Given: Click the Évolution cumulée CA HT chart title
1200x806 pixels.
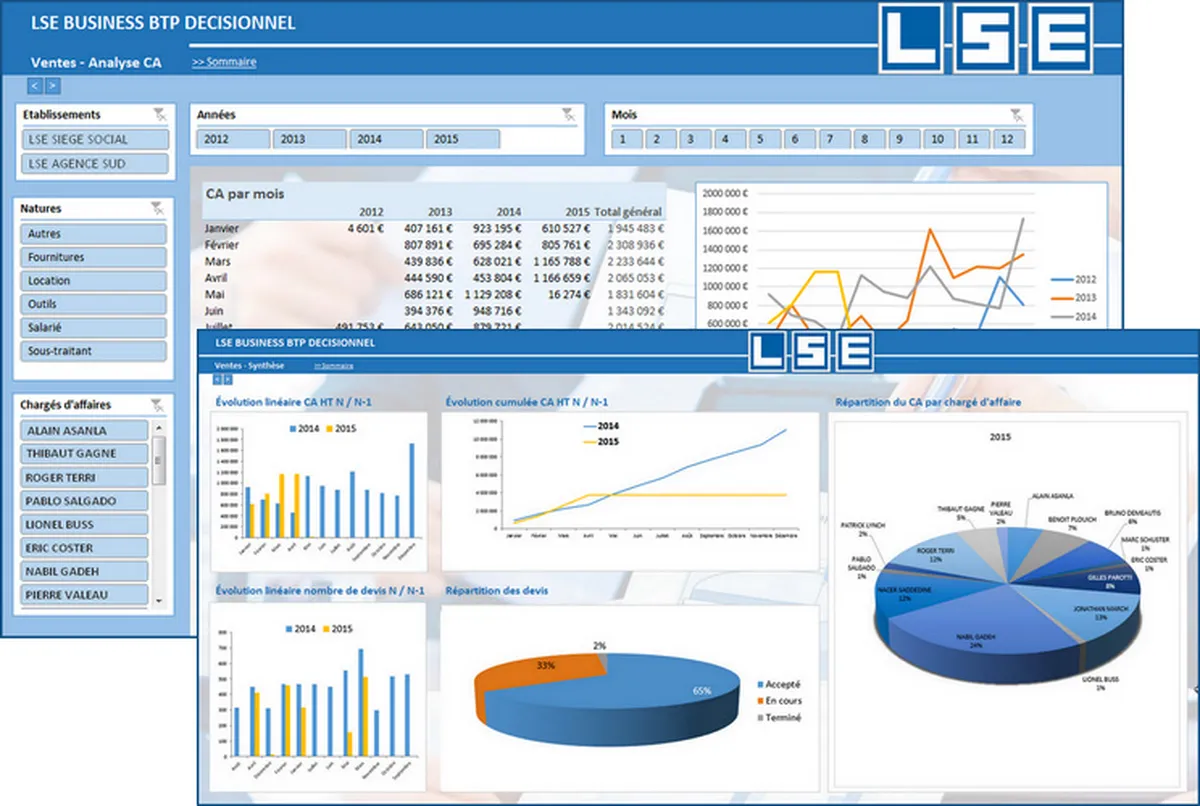Looking at the screenshot, I should [527, 403].
